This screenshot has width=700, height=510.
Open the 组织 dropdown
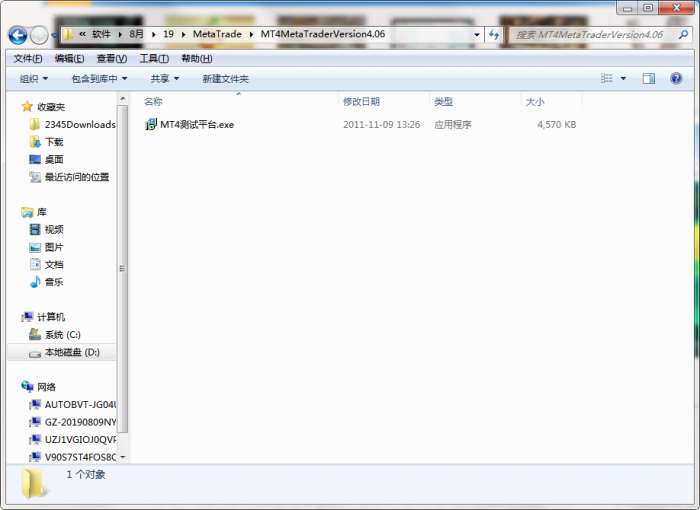pos(33,79)
